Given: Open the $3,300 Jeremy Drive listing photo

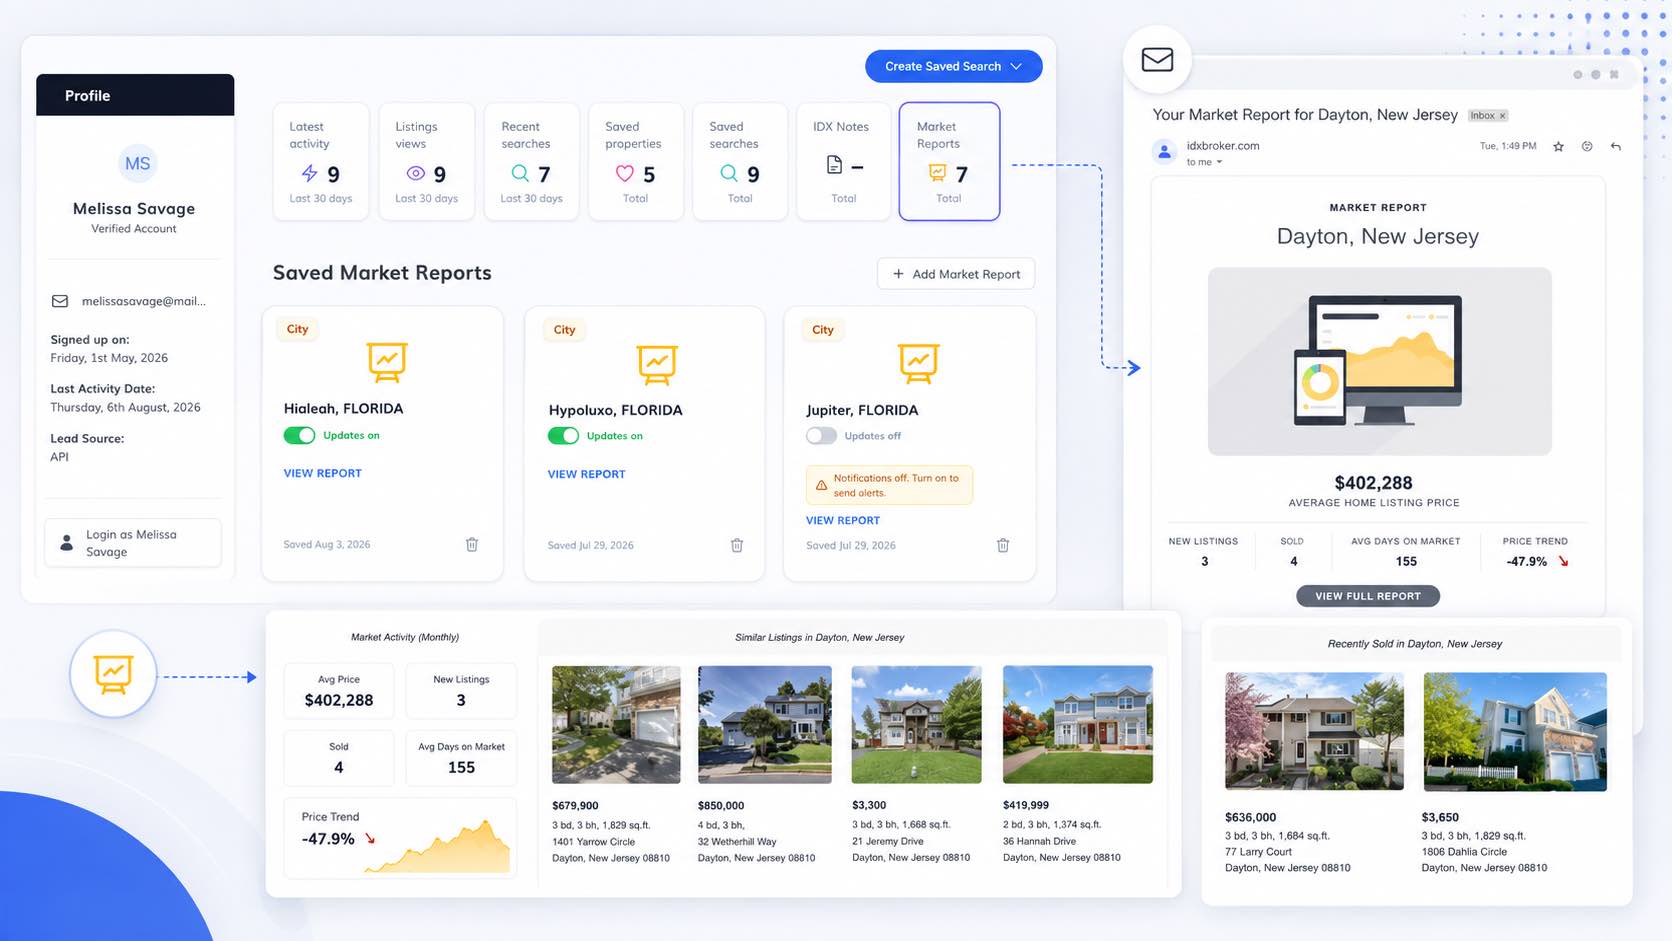Looking at the screenshot, I should pos(916,725).
